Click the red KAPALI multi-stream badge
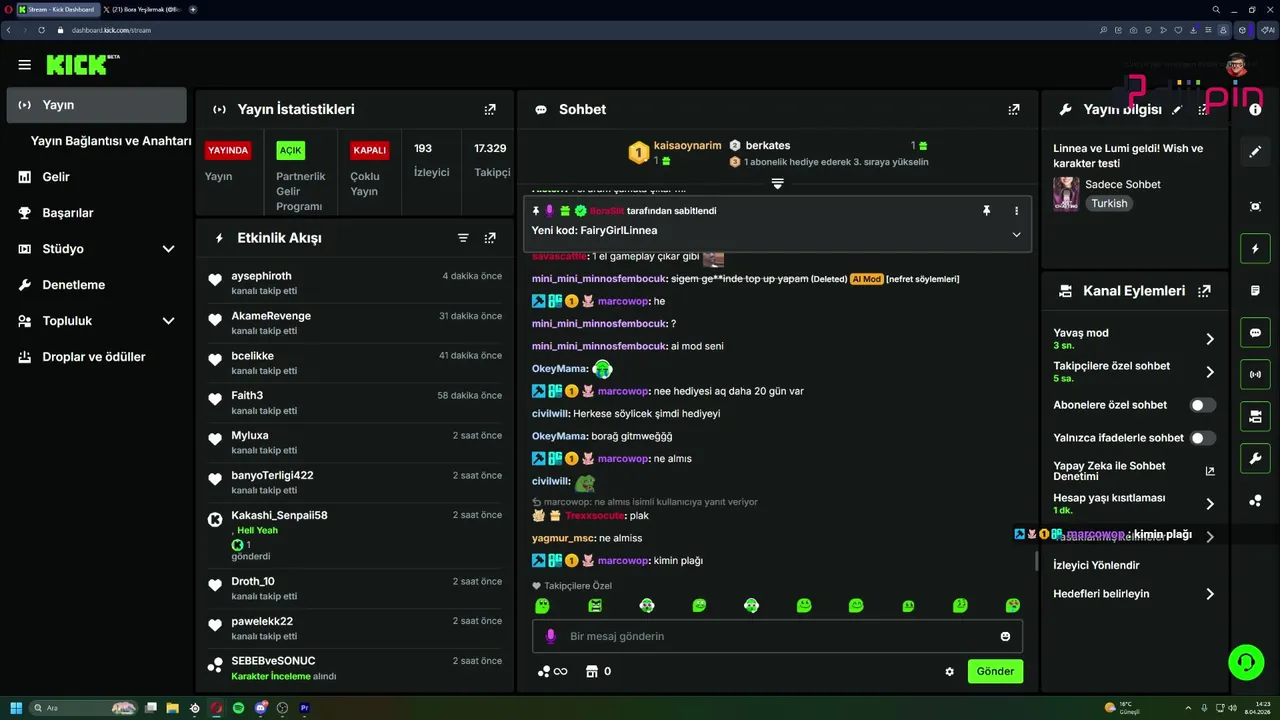1280x720 pixels. point(369,150)
